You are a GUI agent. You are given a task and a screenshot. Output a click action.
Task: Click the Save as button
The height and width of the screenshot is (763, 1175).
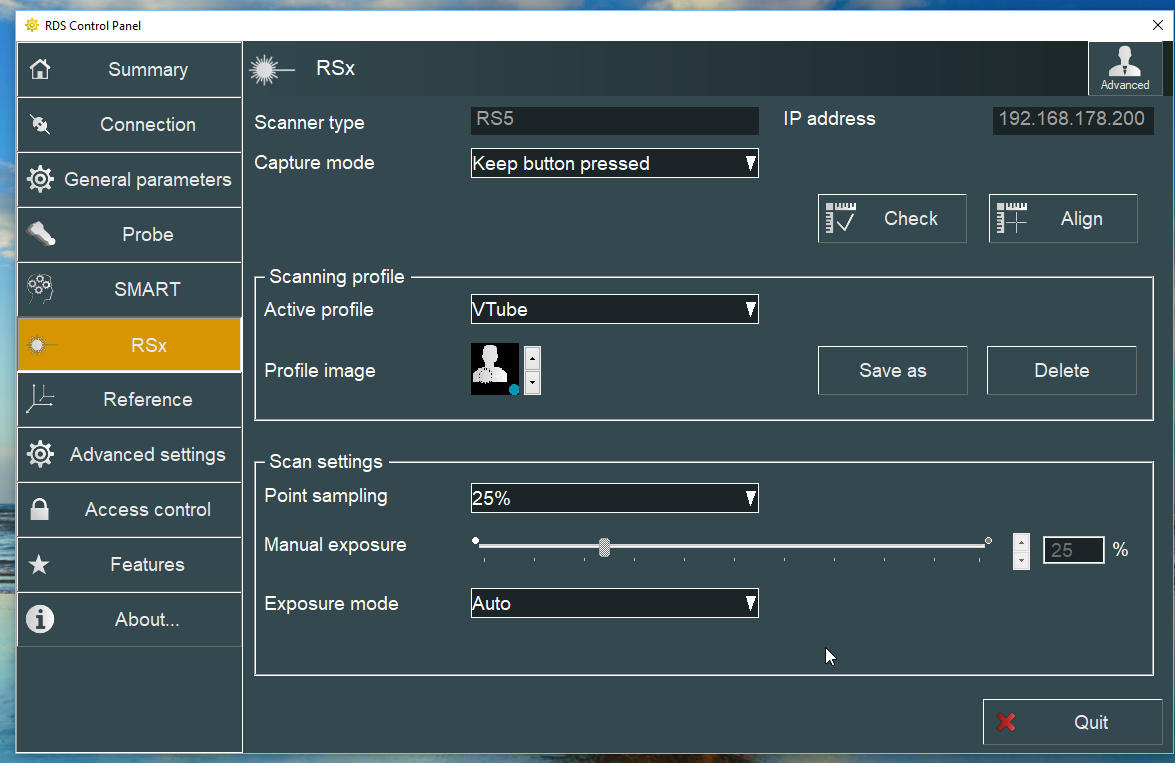(892, 371)
